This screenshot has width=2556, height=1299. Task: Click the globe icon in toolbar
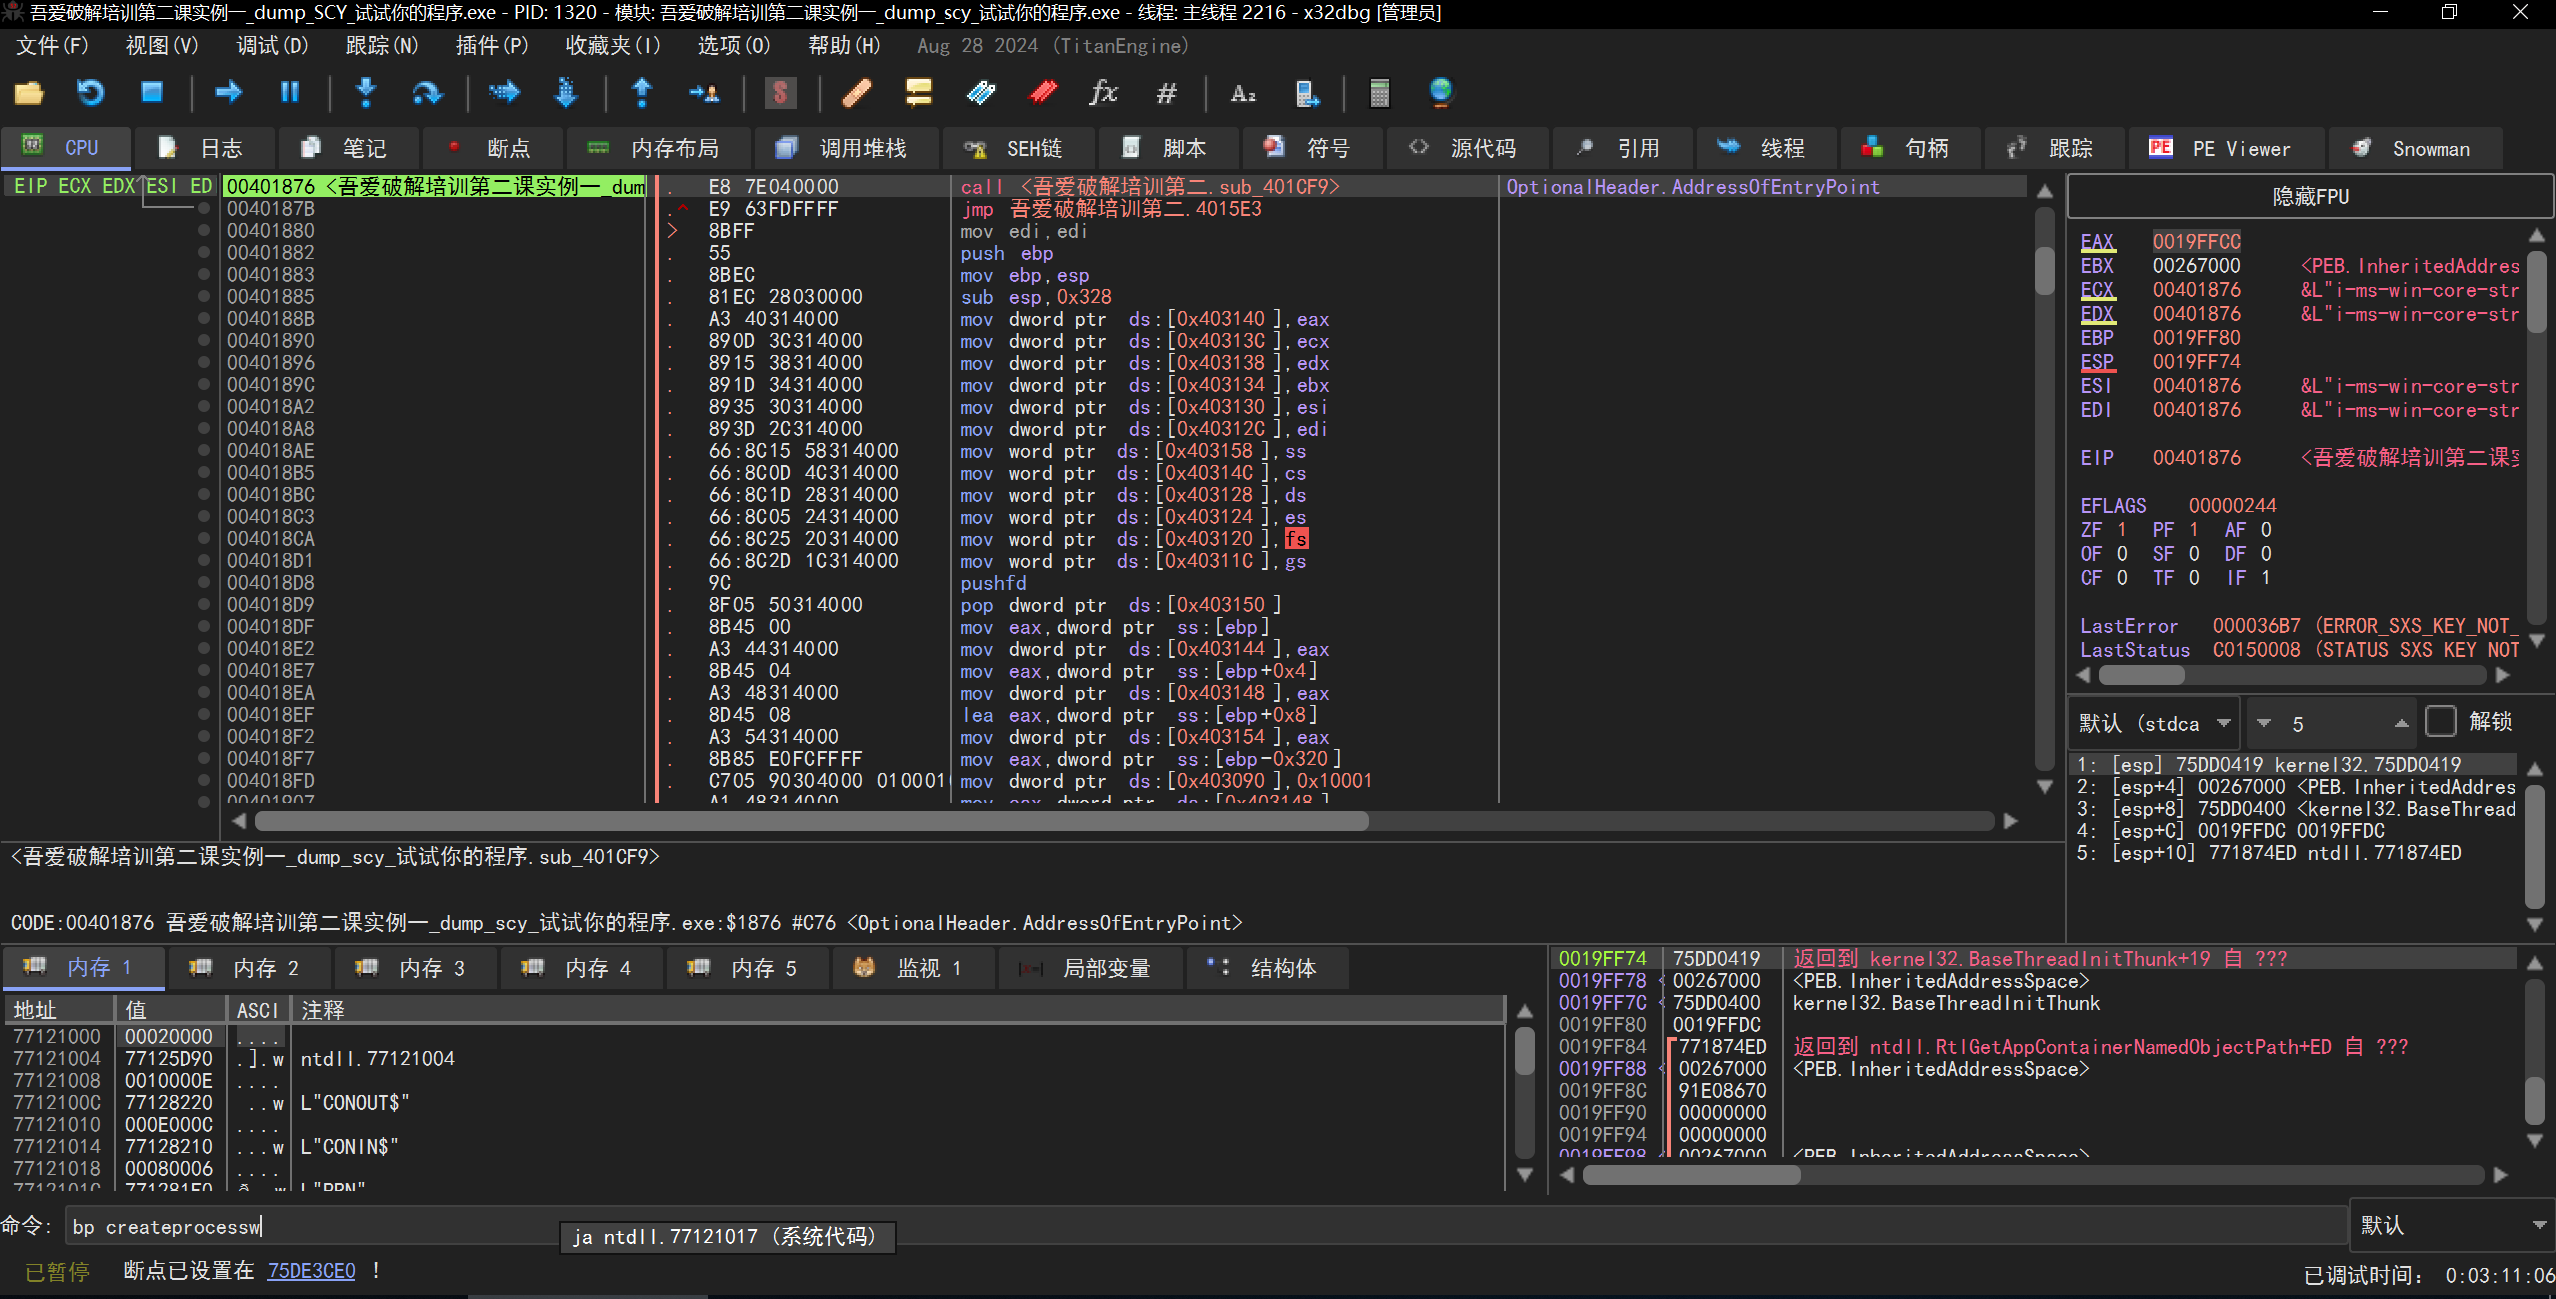tap(1441, 93)
